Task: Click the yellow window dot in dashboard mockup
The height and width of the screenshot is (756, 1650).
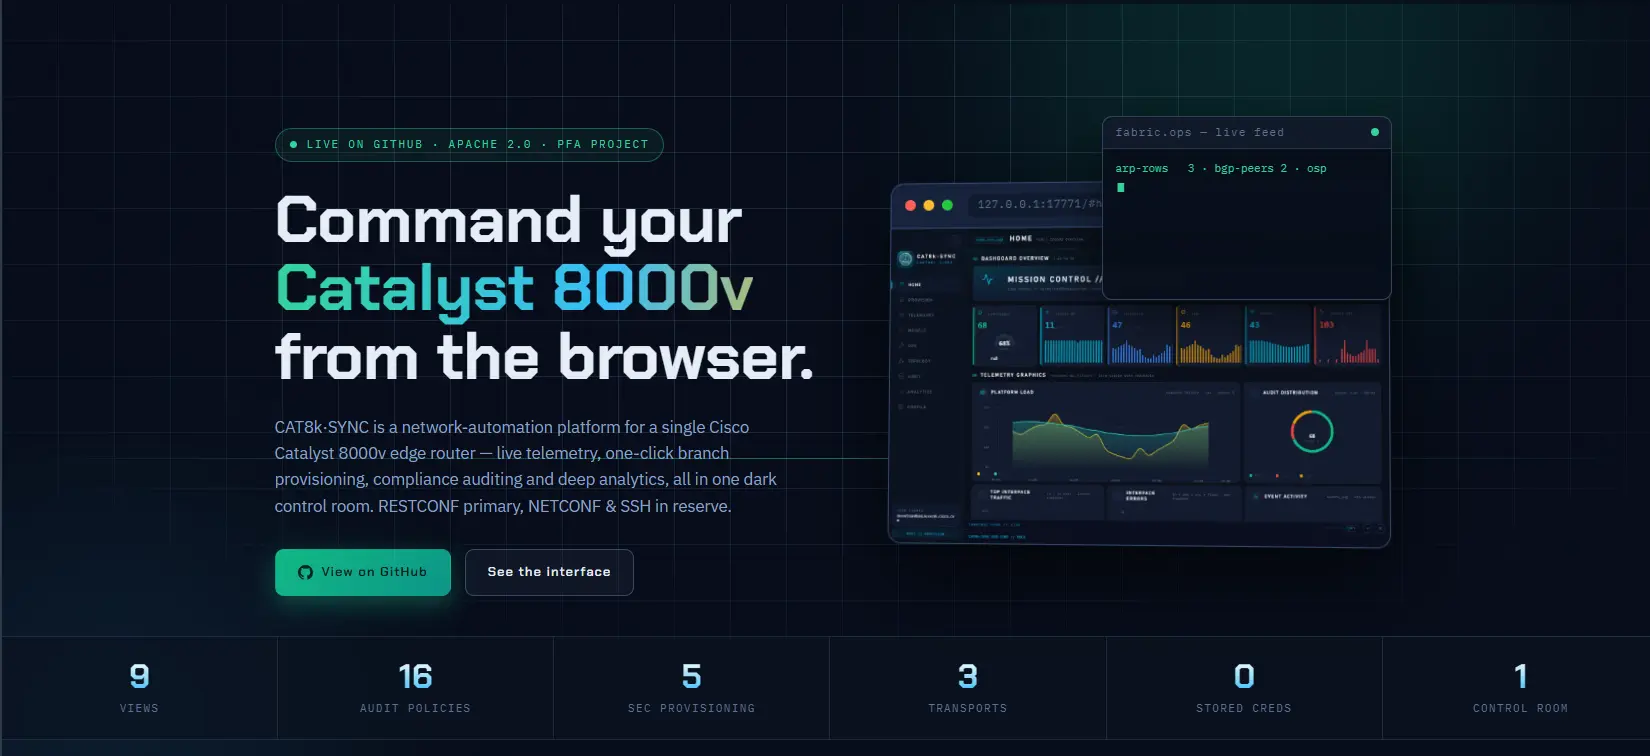Action: pos(929,205)
